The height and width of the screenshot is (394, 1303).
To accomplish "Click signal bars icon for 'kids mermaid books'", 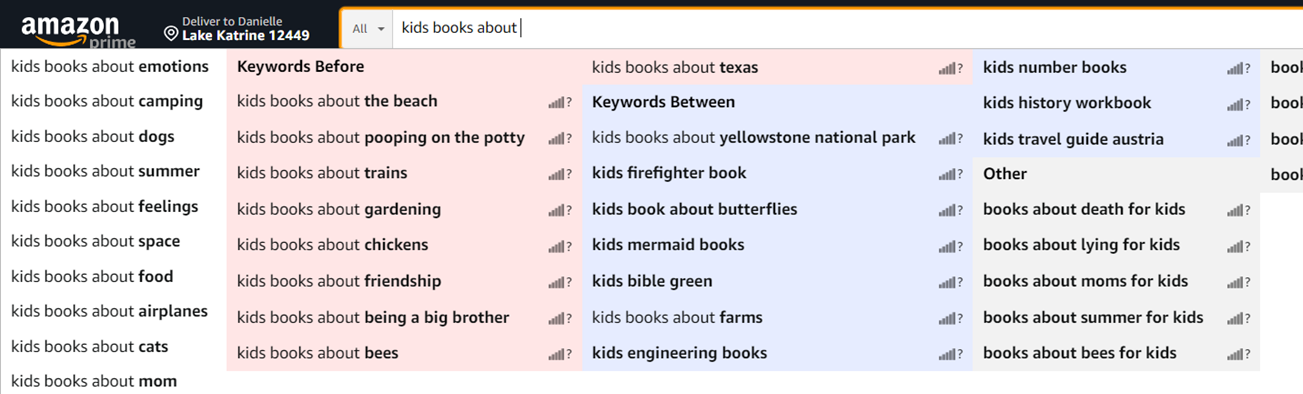I will (947, 246).
